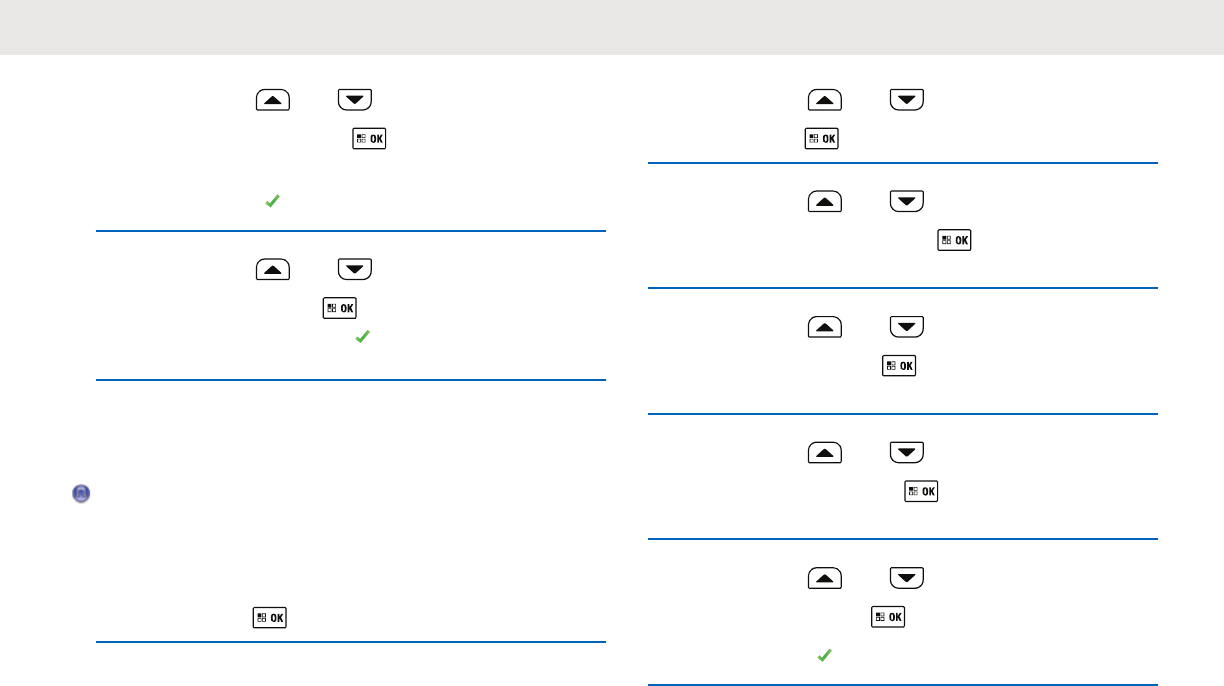Viewport: 1224px width, 686px height.
Task: Select the up arrow key in the left column's second step
Action: coord(273,269)
